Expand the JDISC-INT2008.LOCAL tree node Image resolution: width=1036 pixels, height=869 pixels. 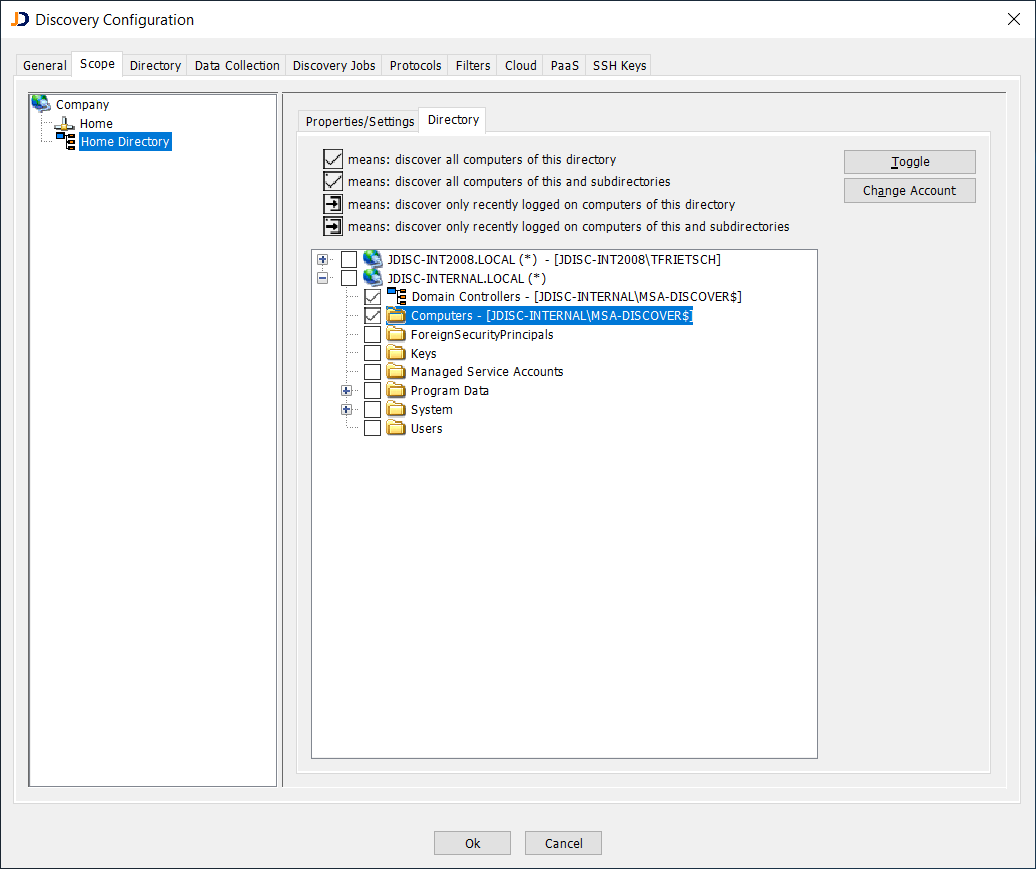[x=322, y=258]
